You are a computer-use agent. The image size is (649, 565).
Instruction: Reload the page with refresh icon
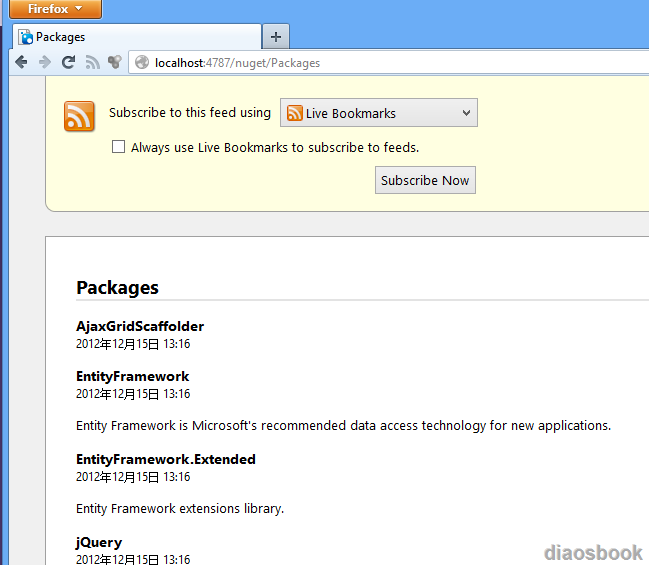pos(68,63)
